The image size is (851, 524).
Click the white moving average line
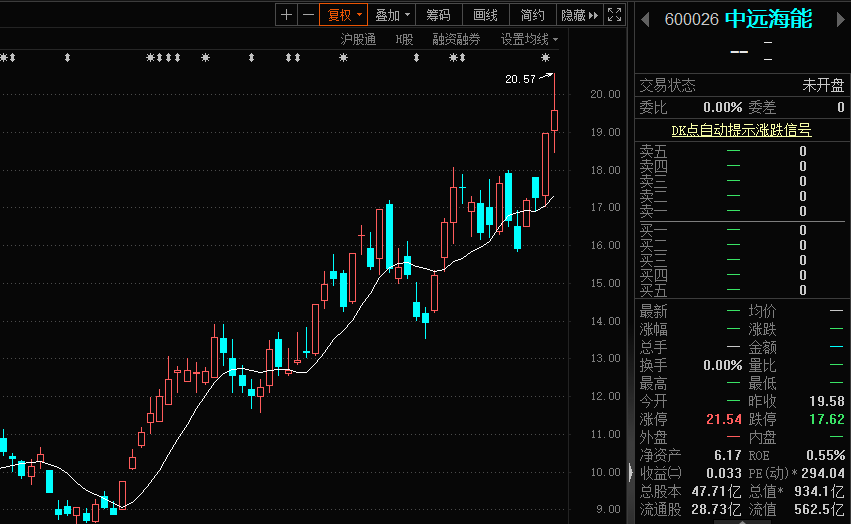[340, 329]
